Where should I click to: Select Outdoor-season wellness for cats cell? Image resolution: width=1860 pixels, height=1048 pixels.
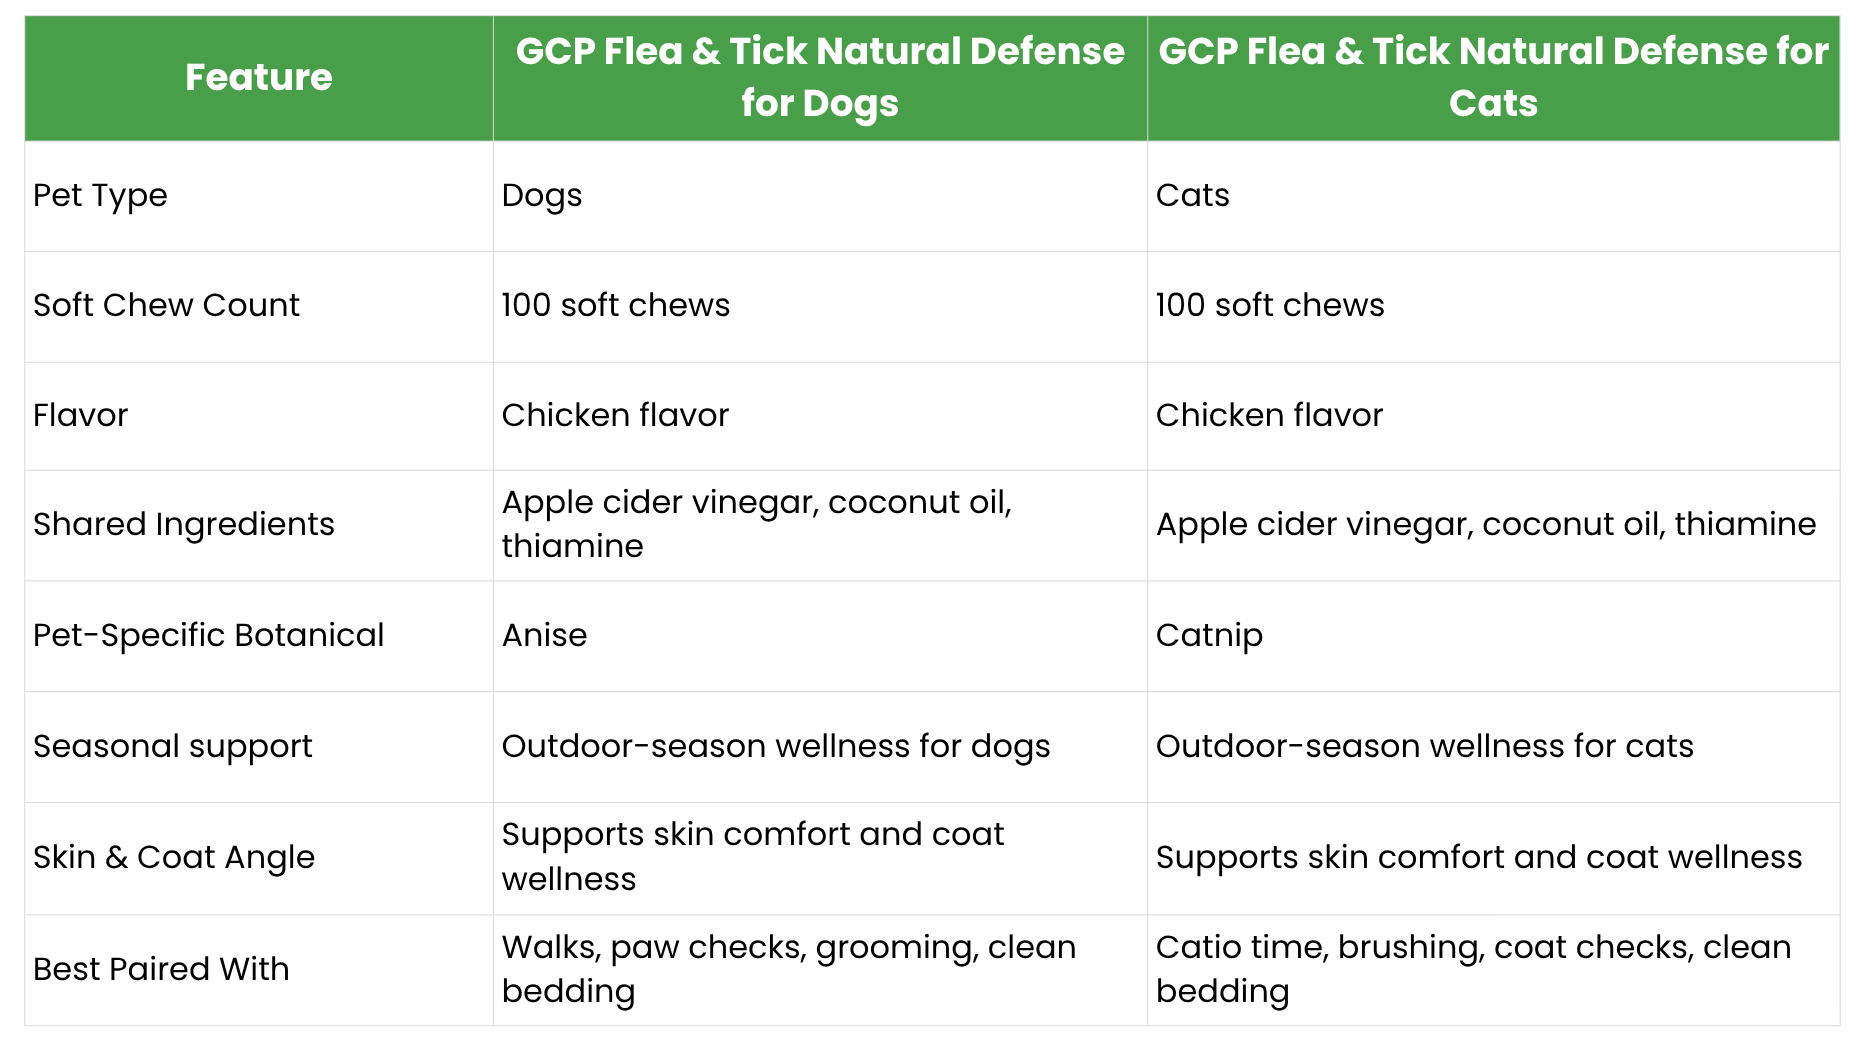click(1493, 747)
